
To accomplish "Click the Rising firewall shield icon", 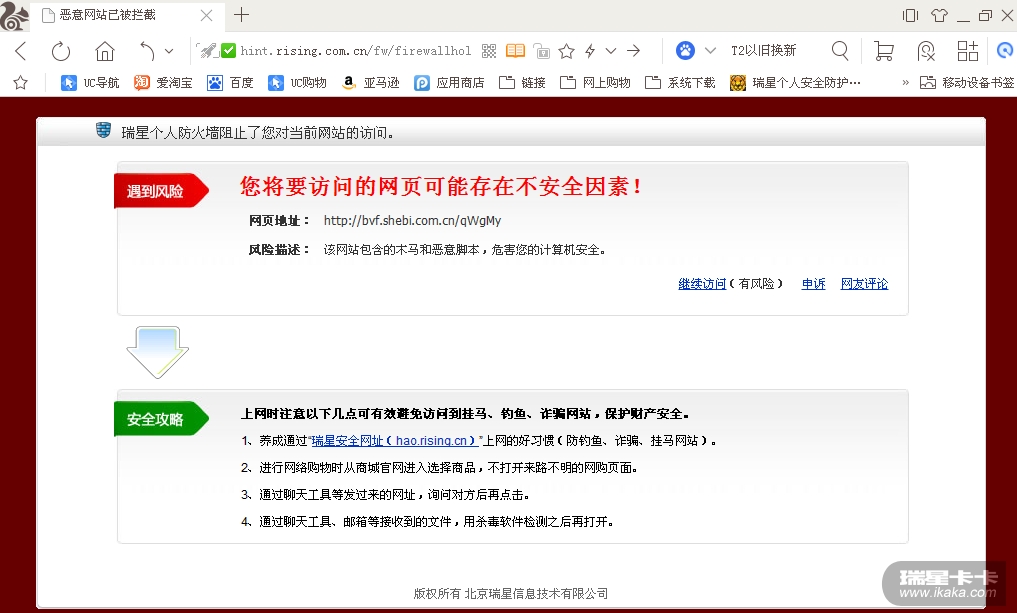I will pyautogui.click(x=103, y=130).
